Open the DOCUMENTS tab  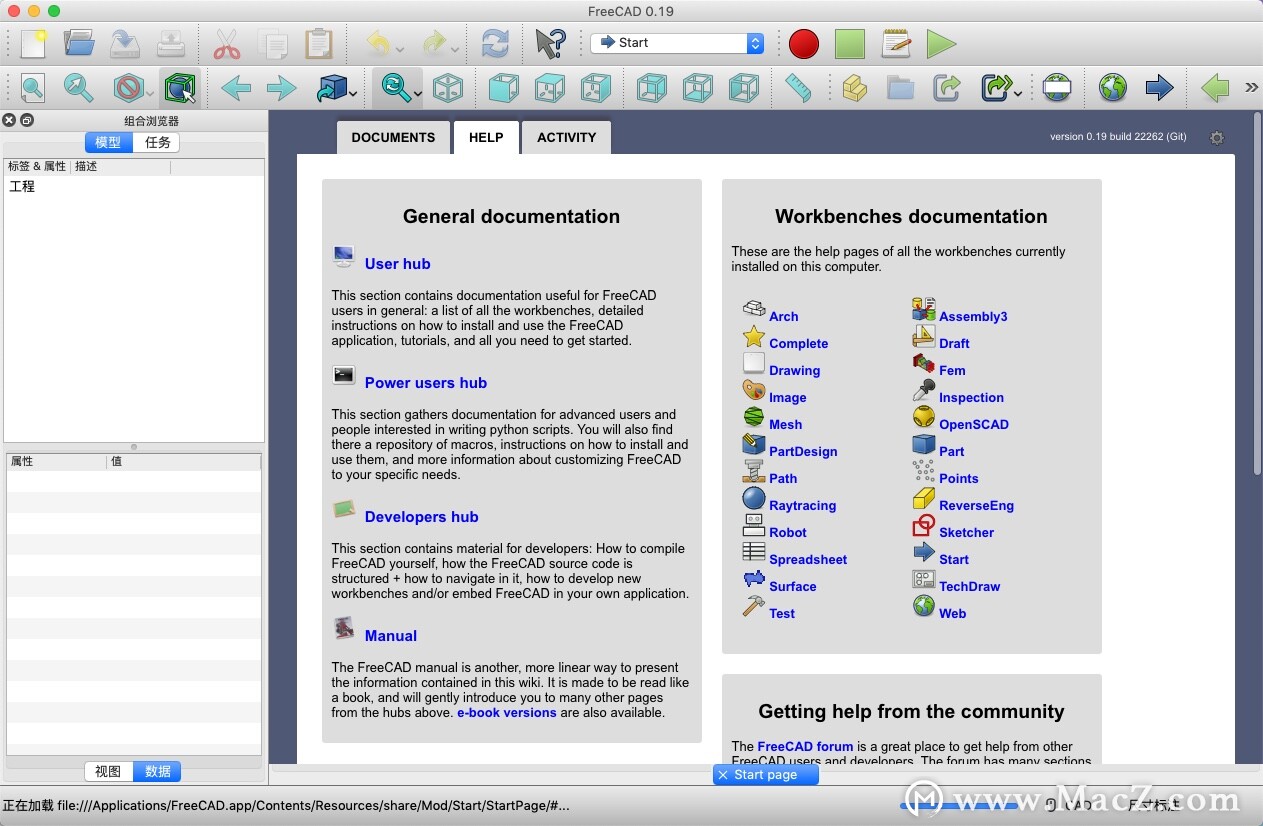click(x=393, y=137)
